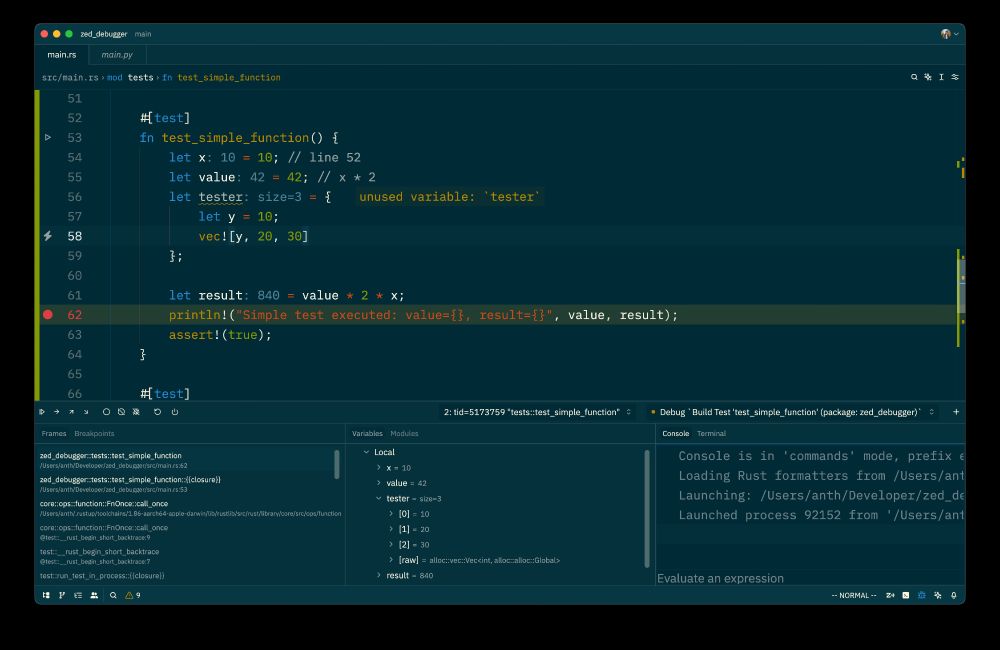Switch to the main.rs tab
Screen dimensions: 1000x650
pos(62,55)
